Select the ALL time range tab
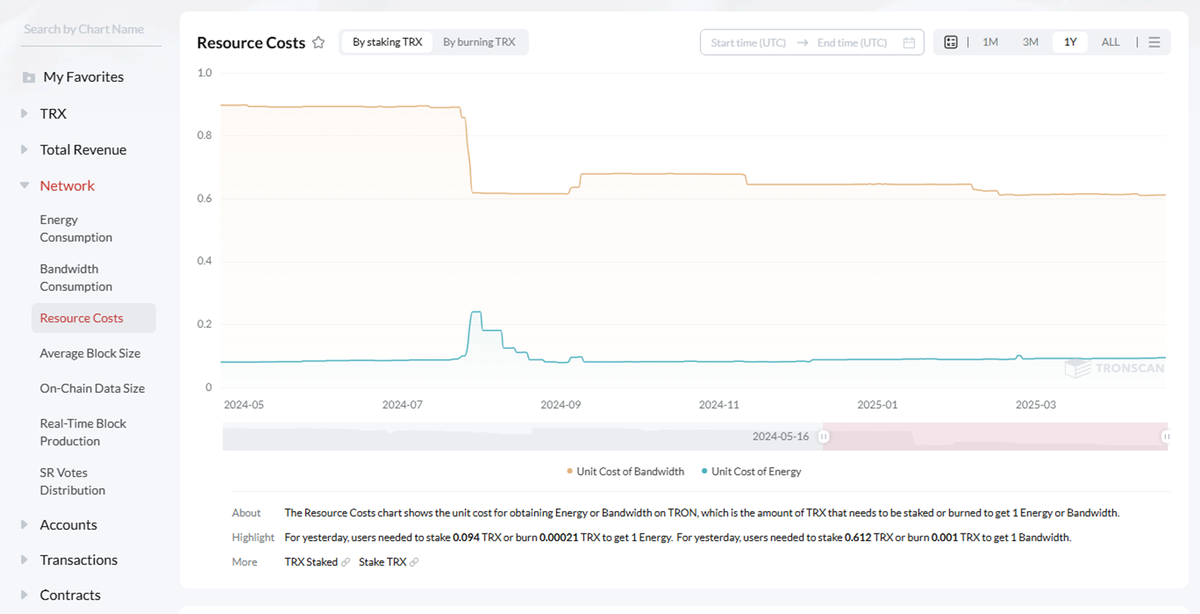The image size is (1200, 614). point(1110,42)
